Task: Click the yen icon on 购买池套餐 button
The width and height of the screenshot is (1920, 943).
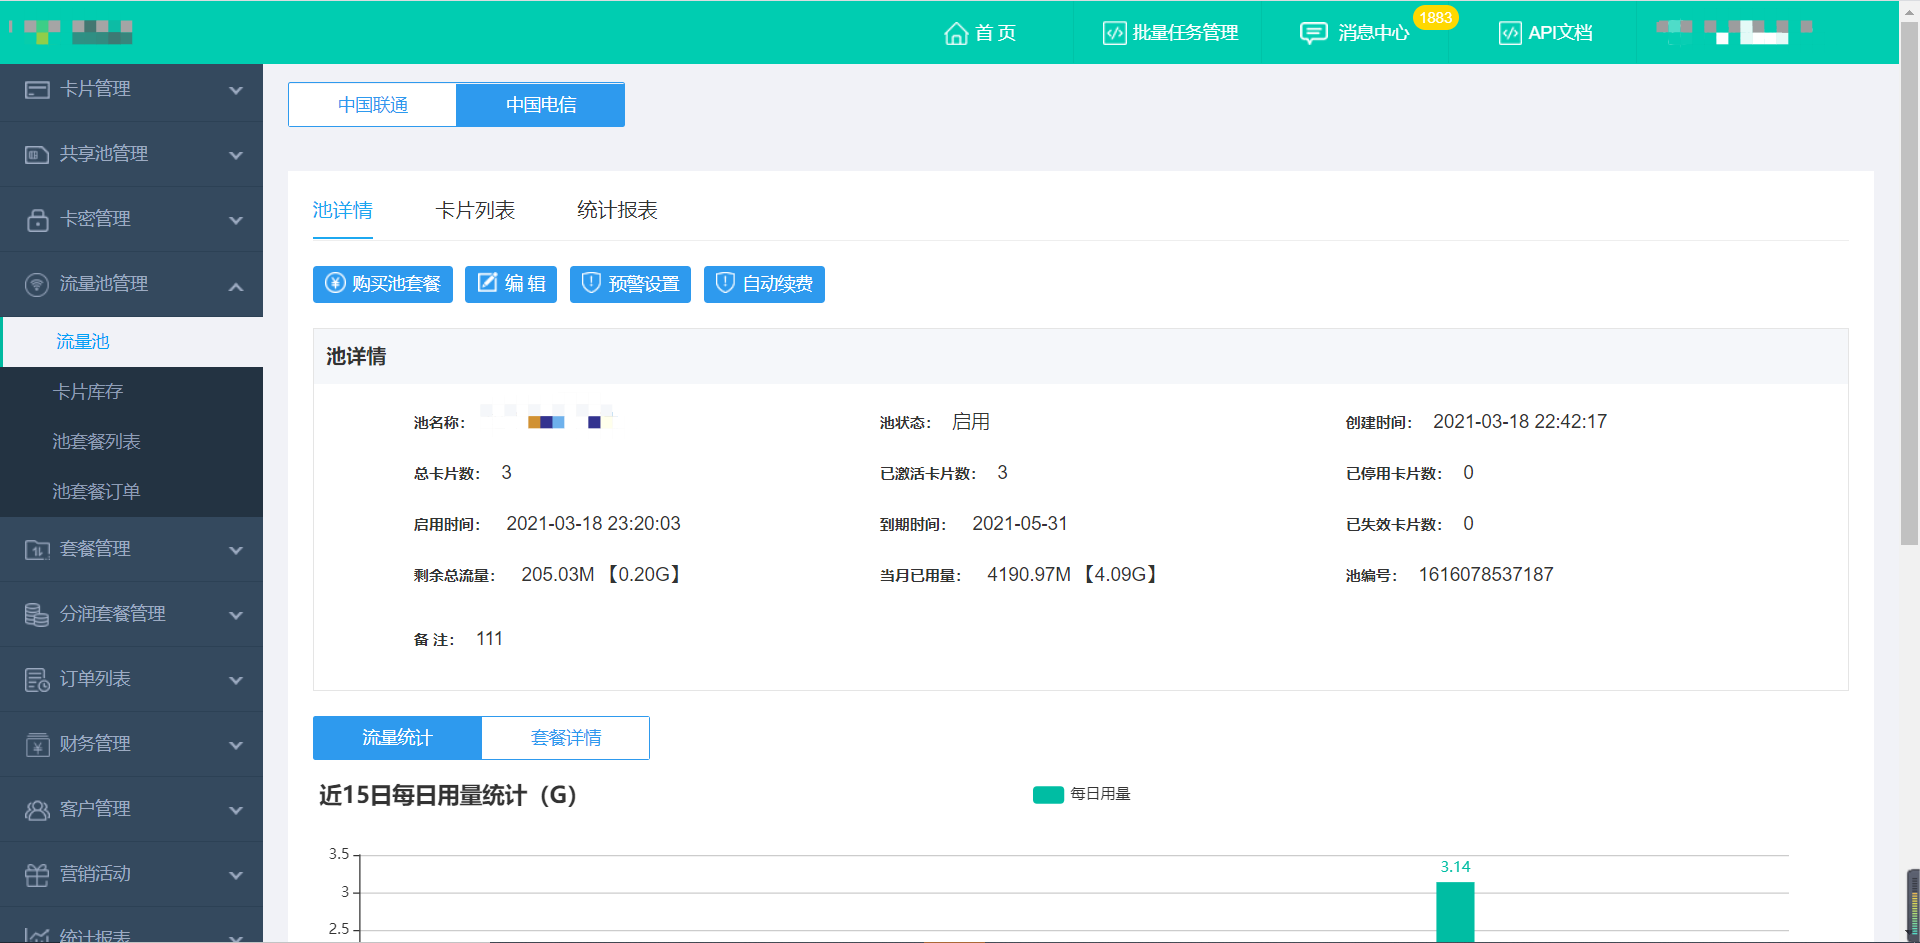Action: click(x=336, y=283)
